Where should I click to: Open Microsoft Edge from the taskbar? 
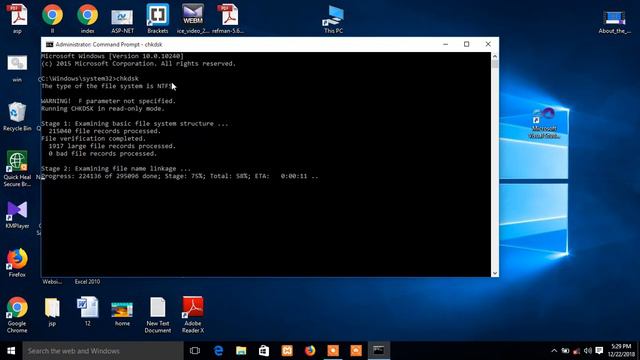218,351
